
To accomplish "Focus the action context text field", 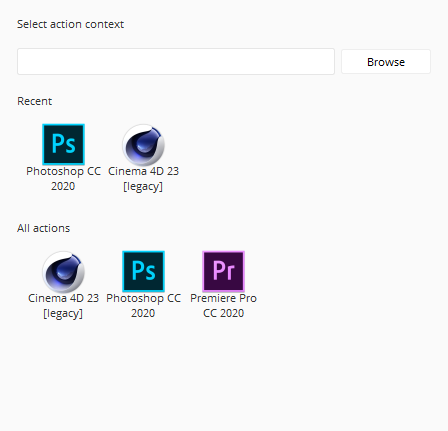I will click(x=176, y=61).
